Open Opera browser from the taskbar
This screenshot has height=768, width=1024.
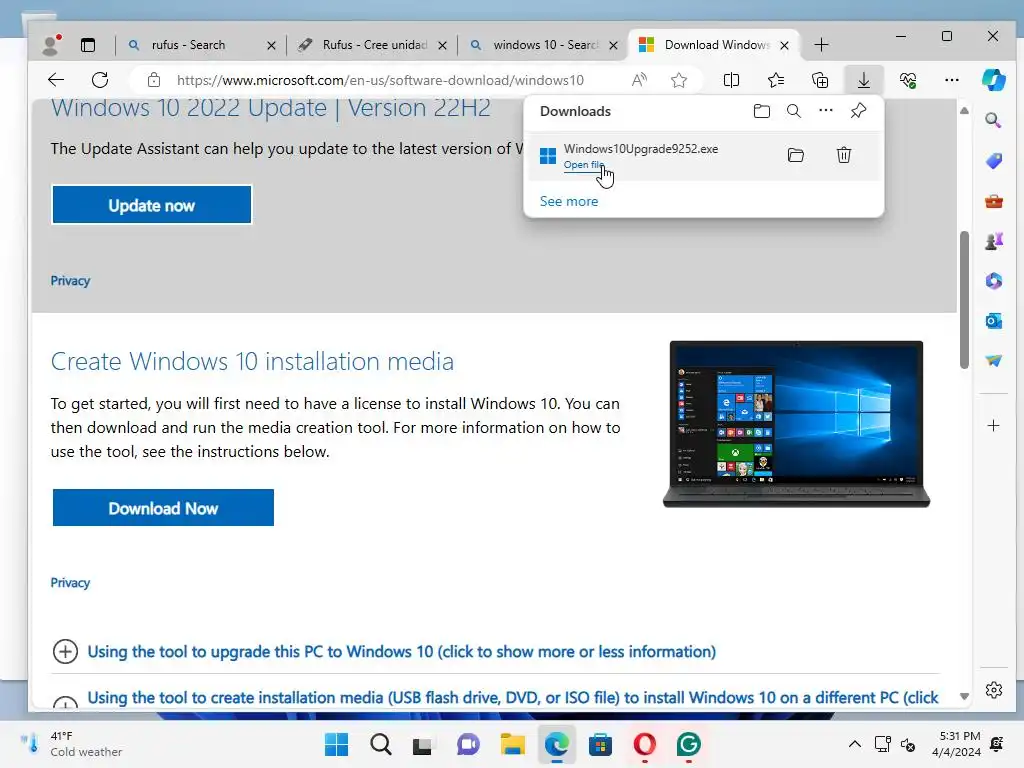[645, 744]
